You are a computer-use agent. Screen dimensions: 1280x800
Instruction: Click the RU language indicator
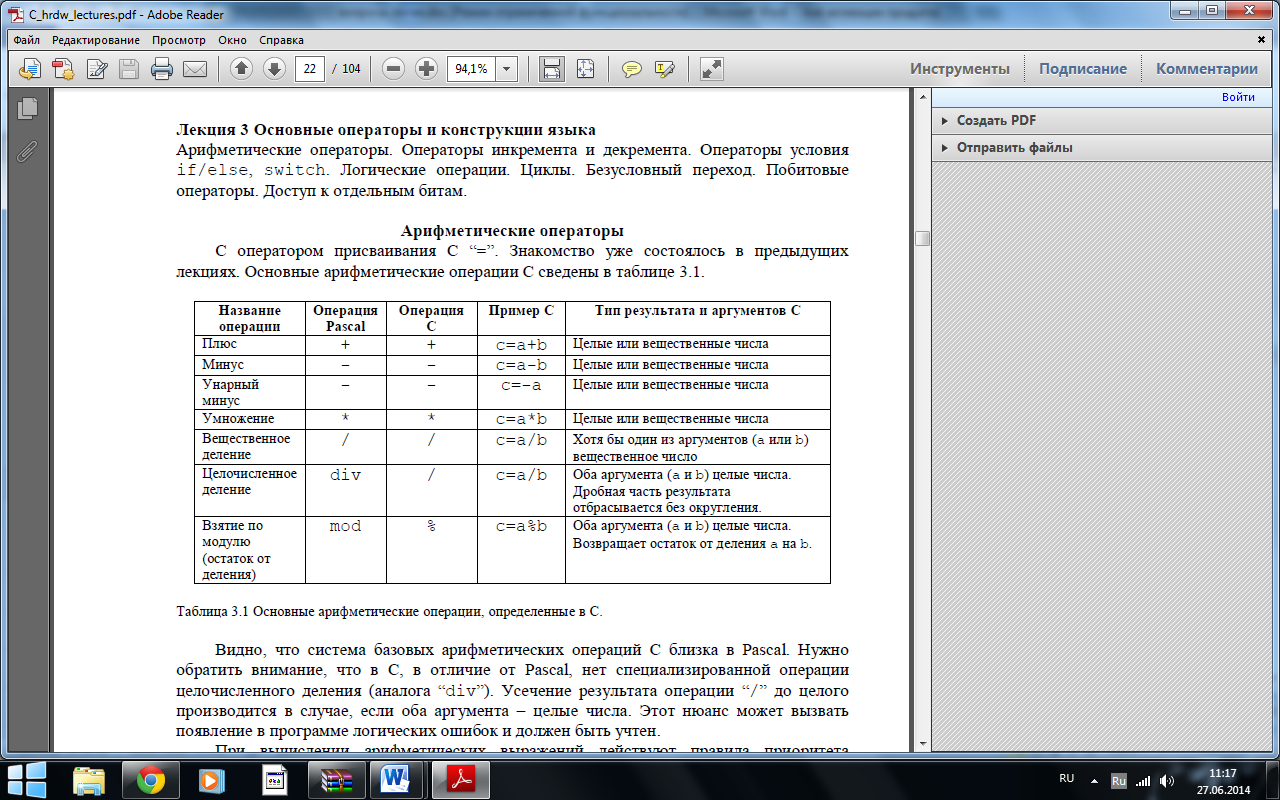[1066, 778]
